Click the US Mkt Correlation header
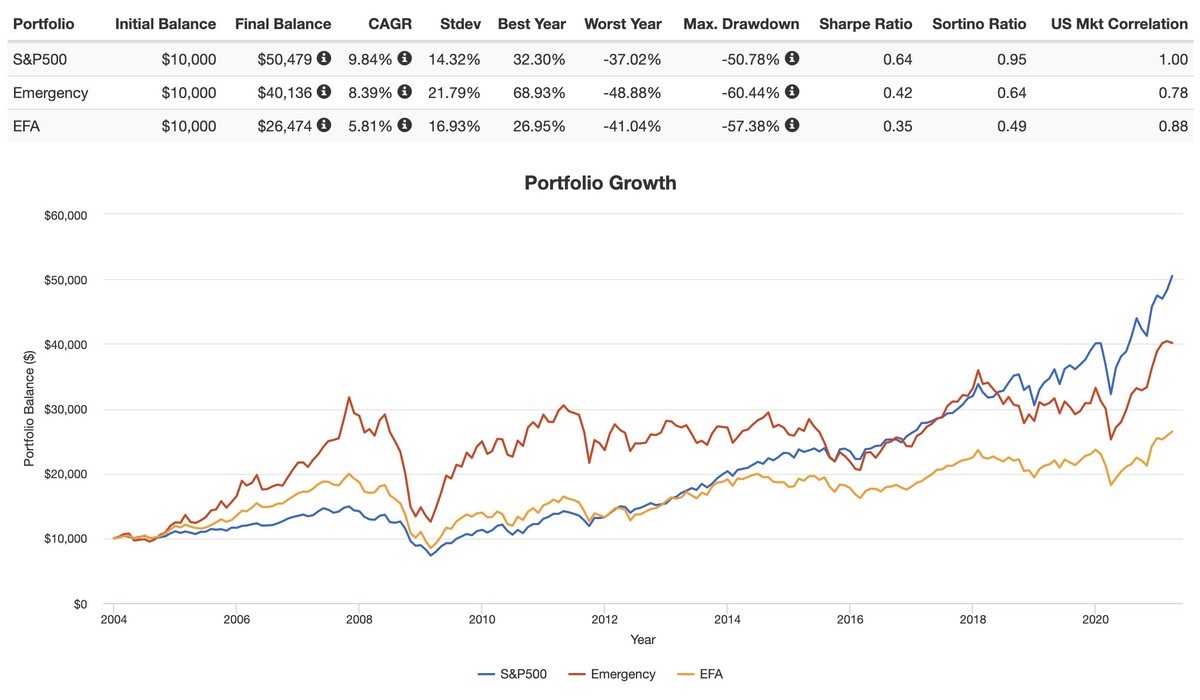The width and height of the screenshot is (1200, 700). [x=1120, y=23]
